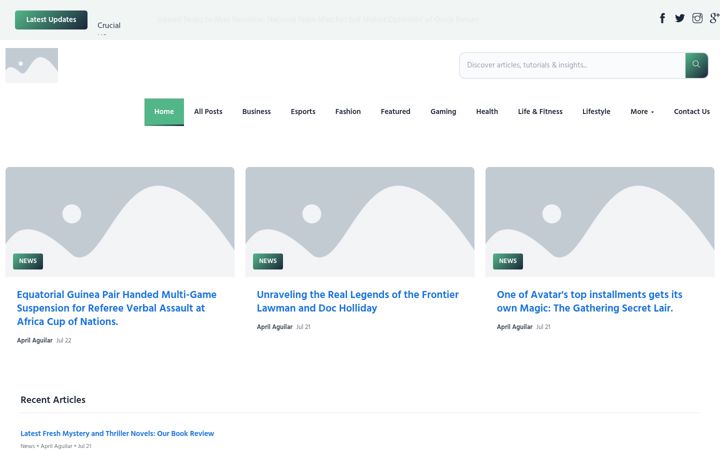Screen dimensions: 720x450
Task: Open Life & Fitness category
Action: coord(540,112)
